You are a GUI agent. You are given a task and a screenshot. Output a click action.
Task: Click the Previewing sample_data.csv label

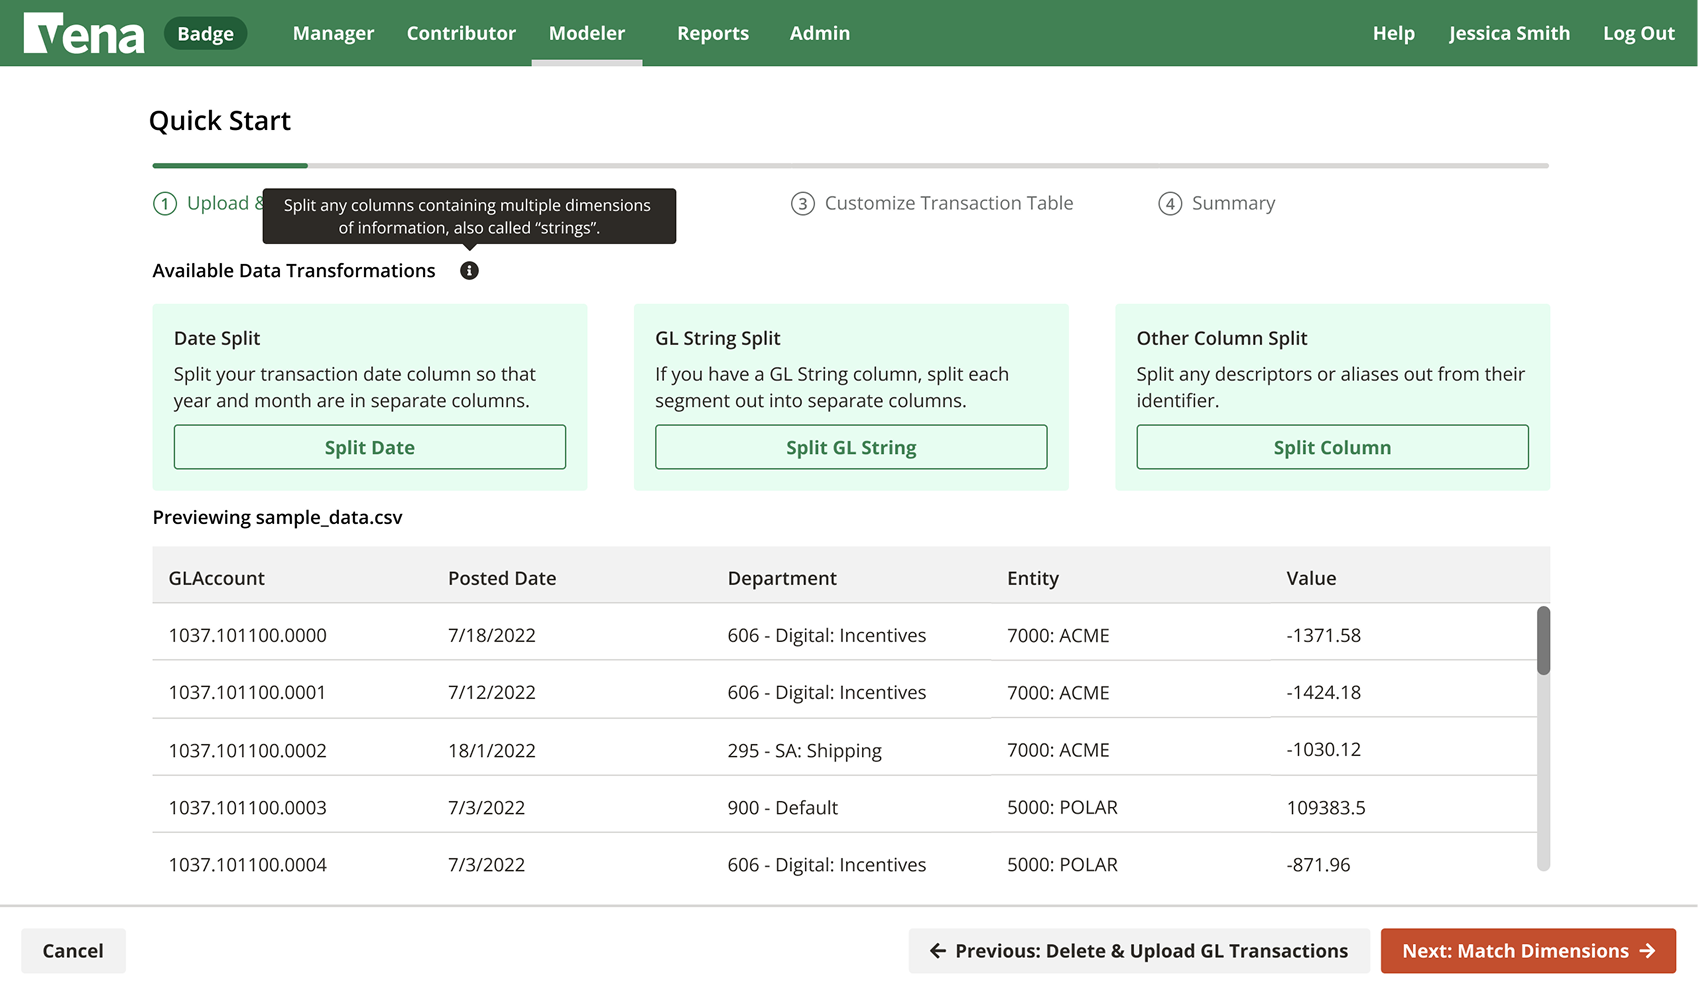[x=277, y=517]
